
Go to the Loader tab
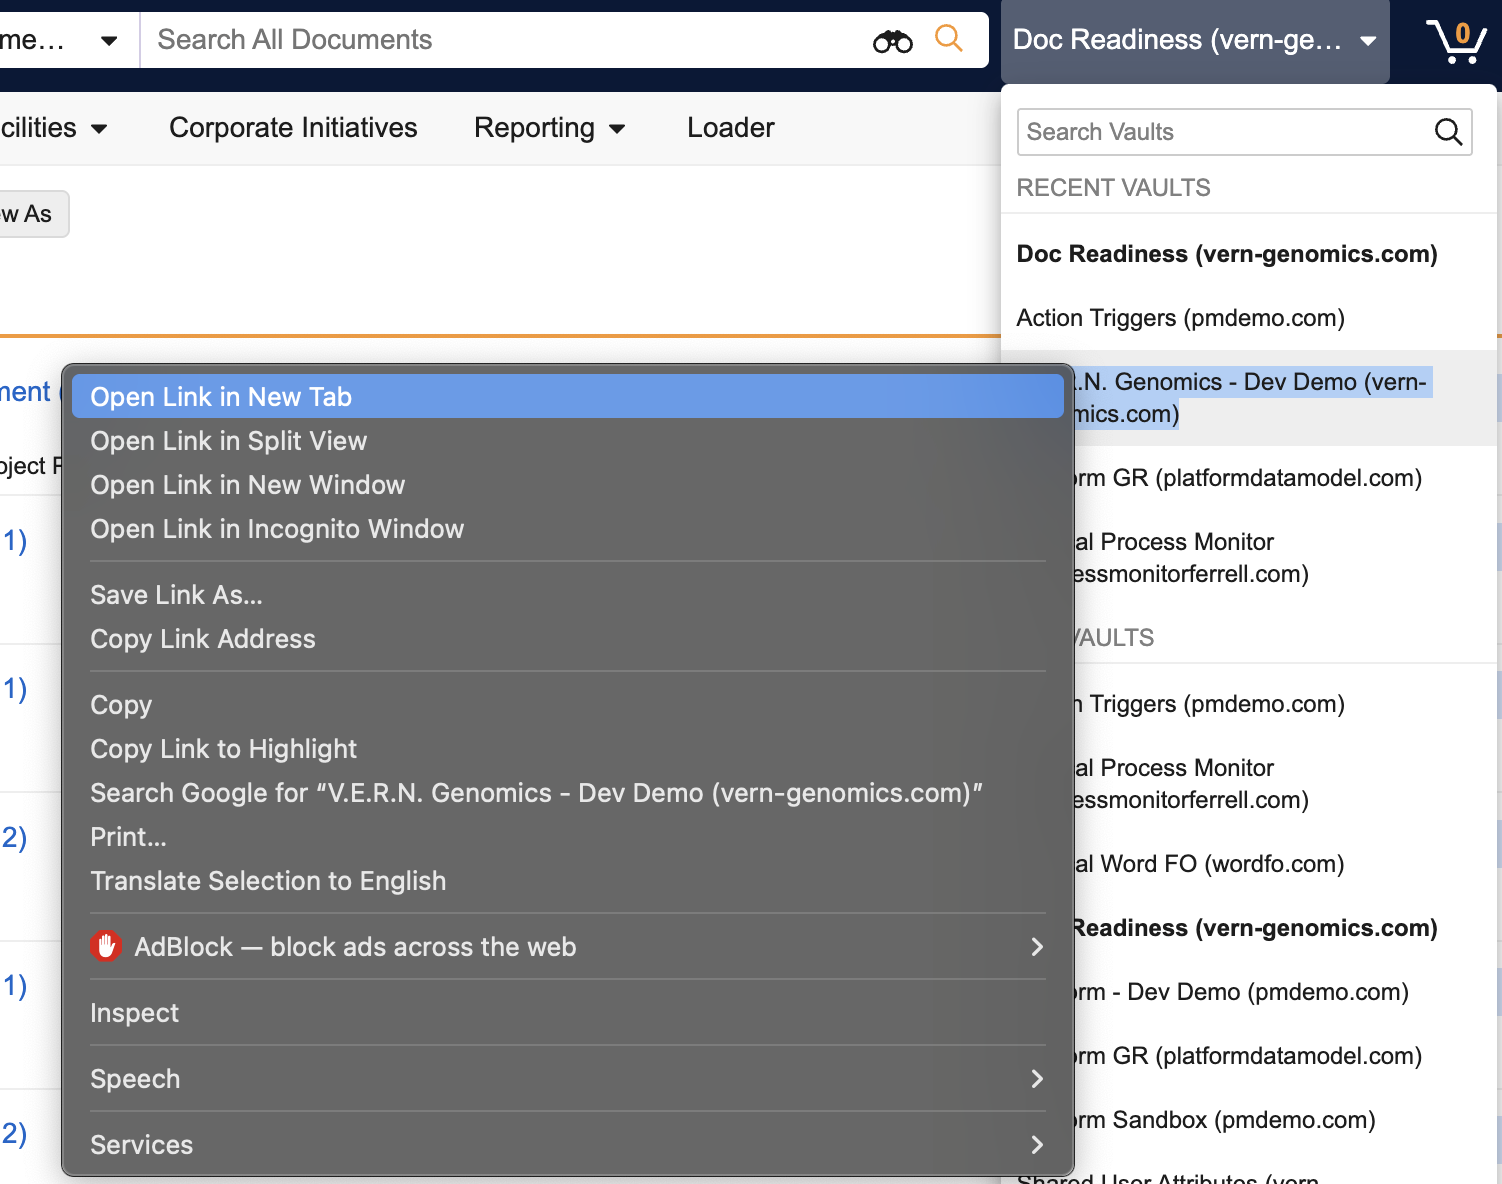click(x=730, y=128)
